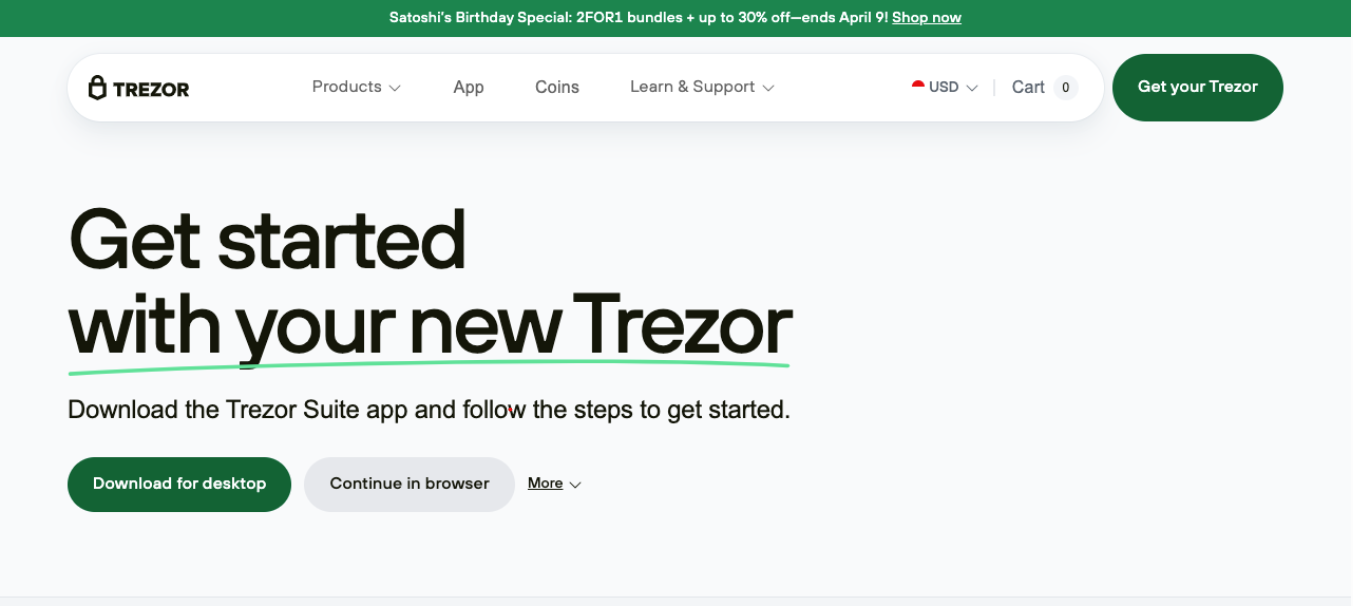
Task: Go to the App page
Action: coord(468,87)
